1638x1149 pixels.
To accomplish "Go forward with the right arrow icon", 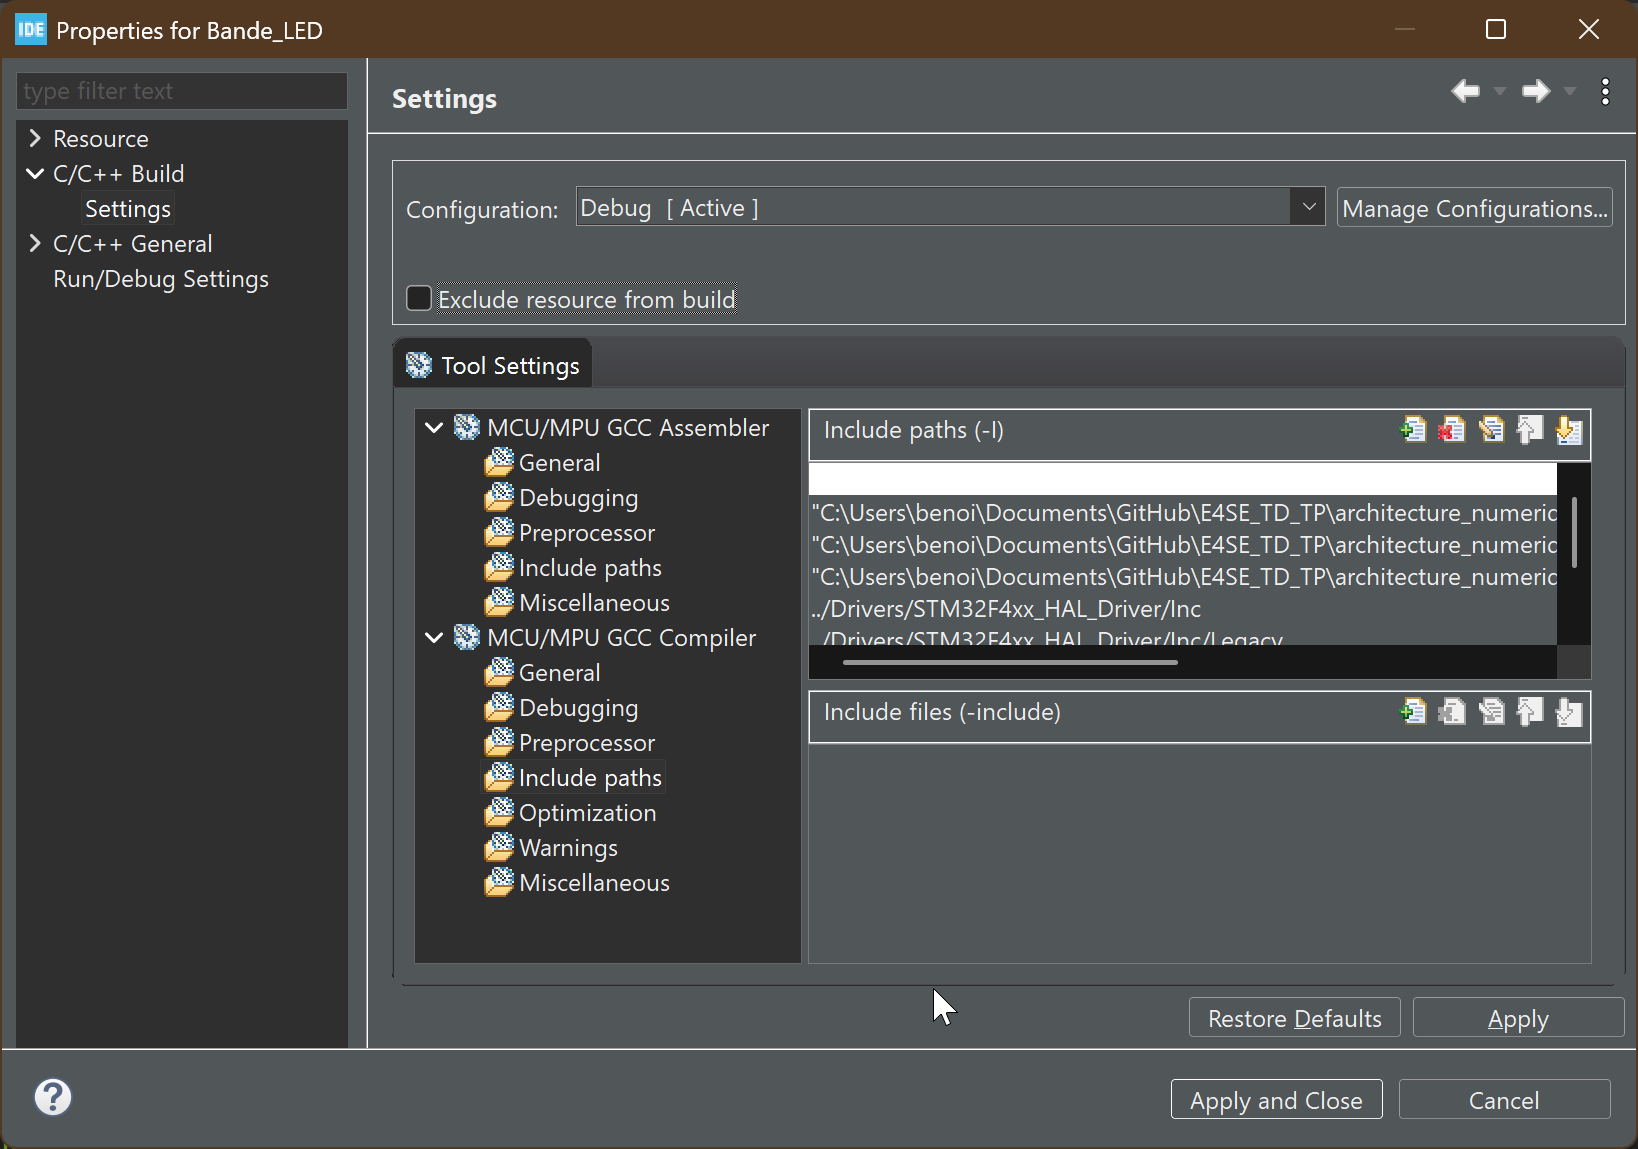I will click(x=1536, y=91).
